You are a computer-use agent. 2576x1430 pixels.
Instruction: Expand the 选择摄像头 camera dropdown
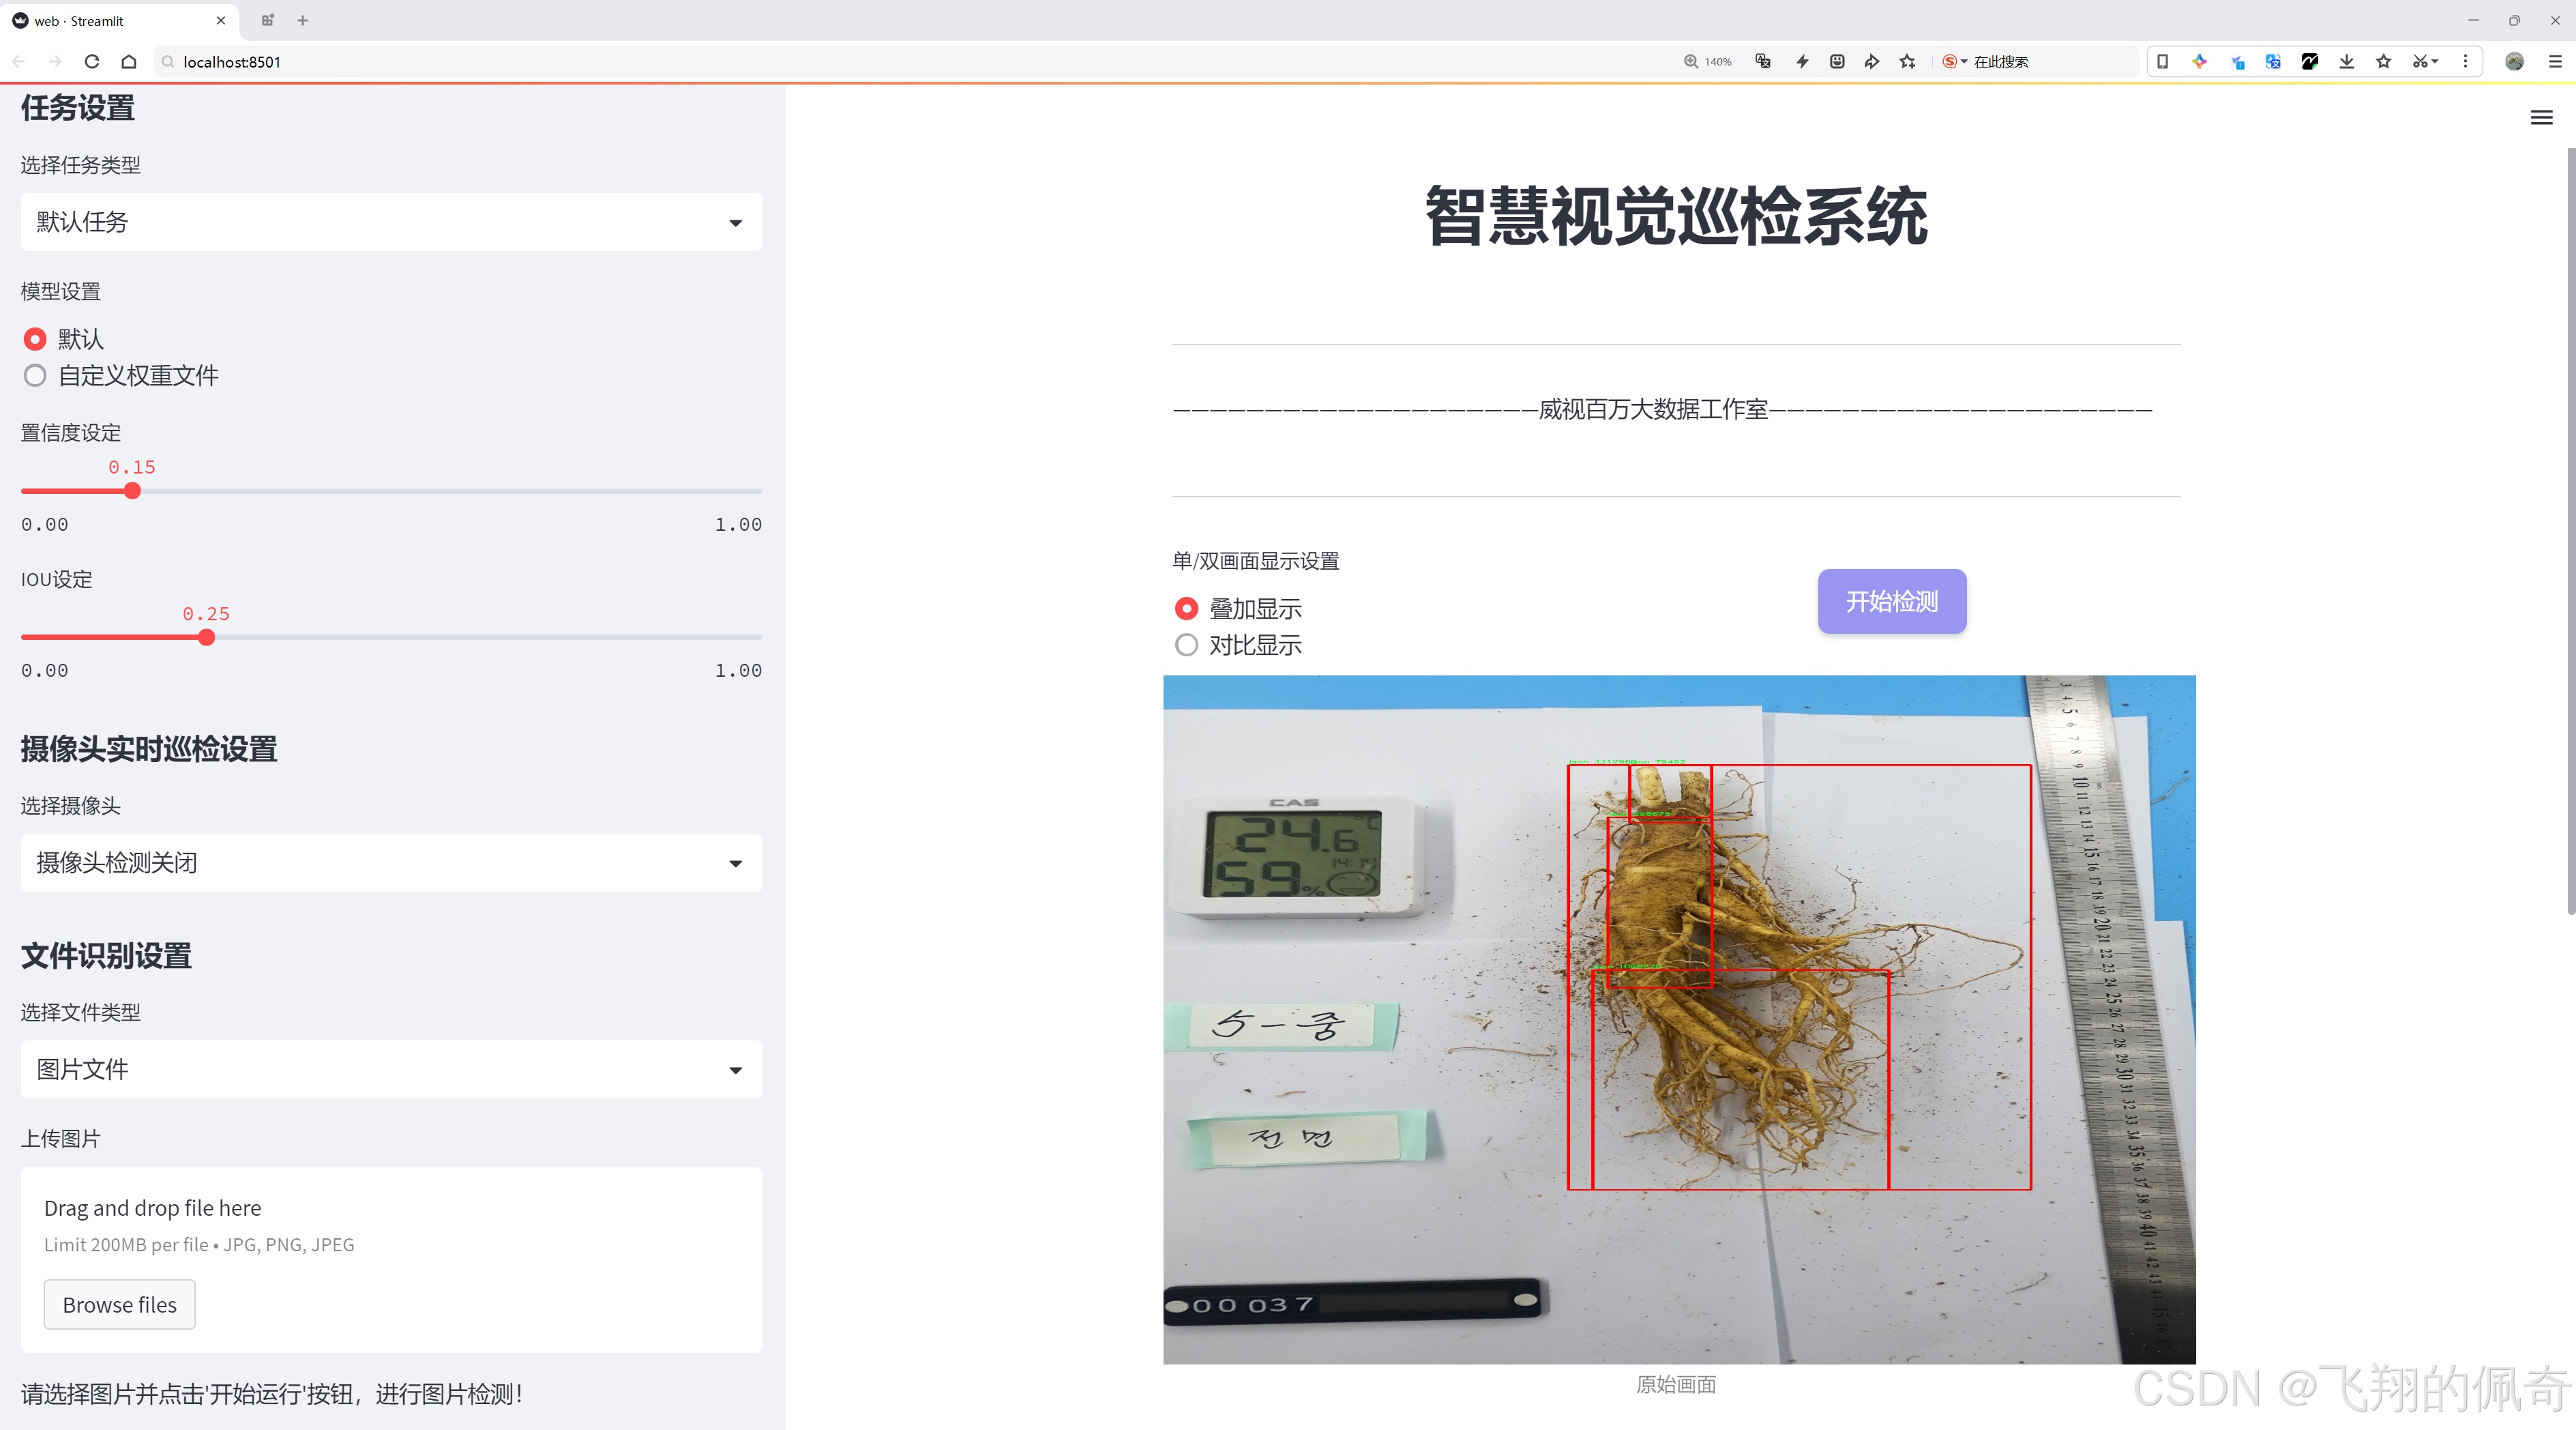point(390,862)
